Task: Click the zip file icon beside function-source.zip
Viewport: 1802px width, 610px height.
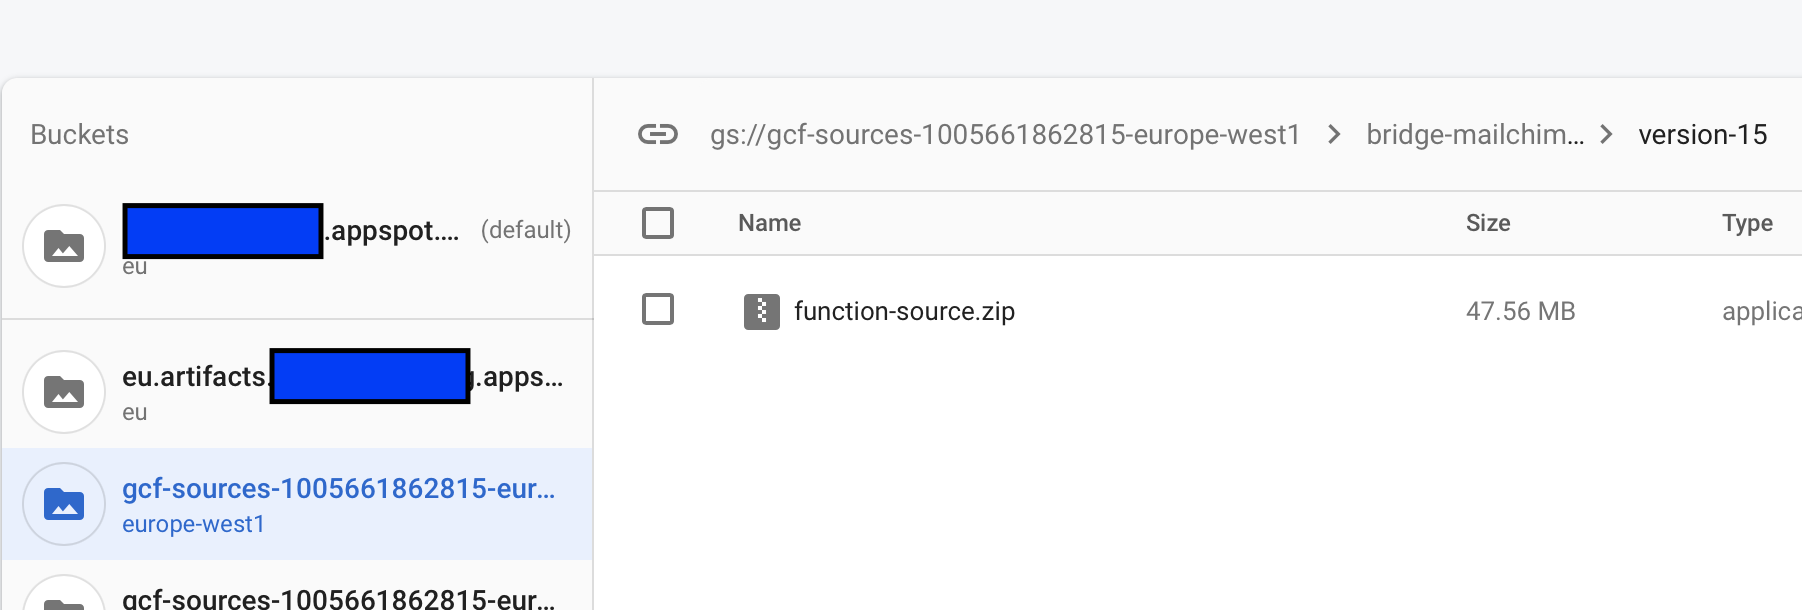Action: tap(762, 312)
